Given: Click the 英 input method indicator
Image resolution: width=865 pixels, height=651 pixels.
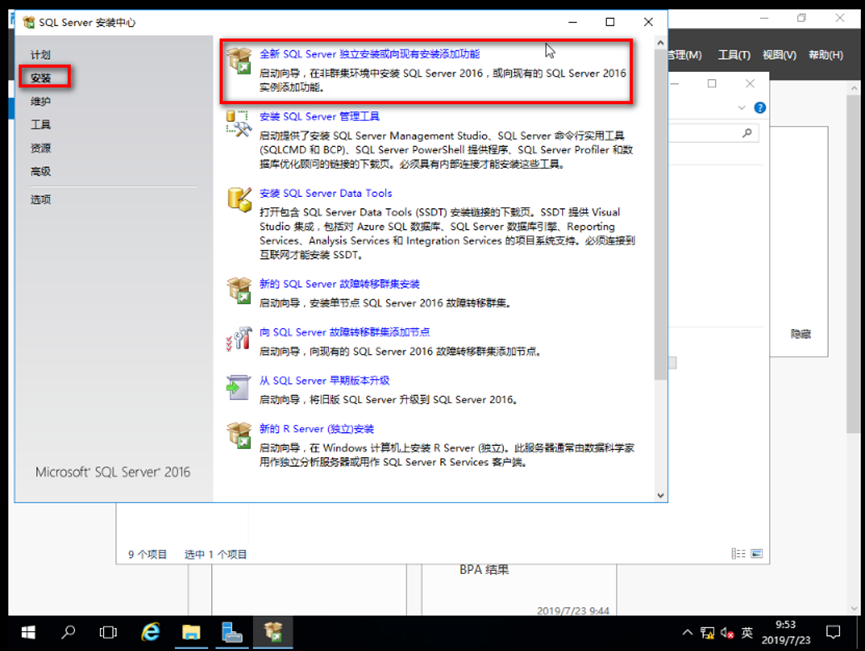Looking at the screenshot, I should (747, 632).
